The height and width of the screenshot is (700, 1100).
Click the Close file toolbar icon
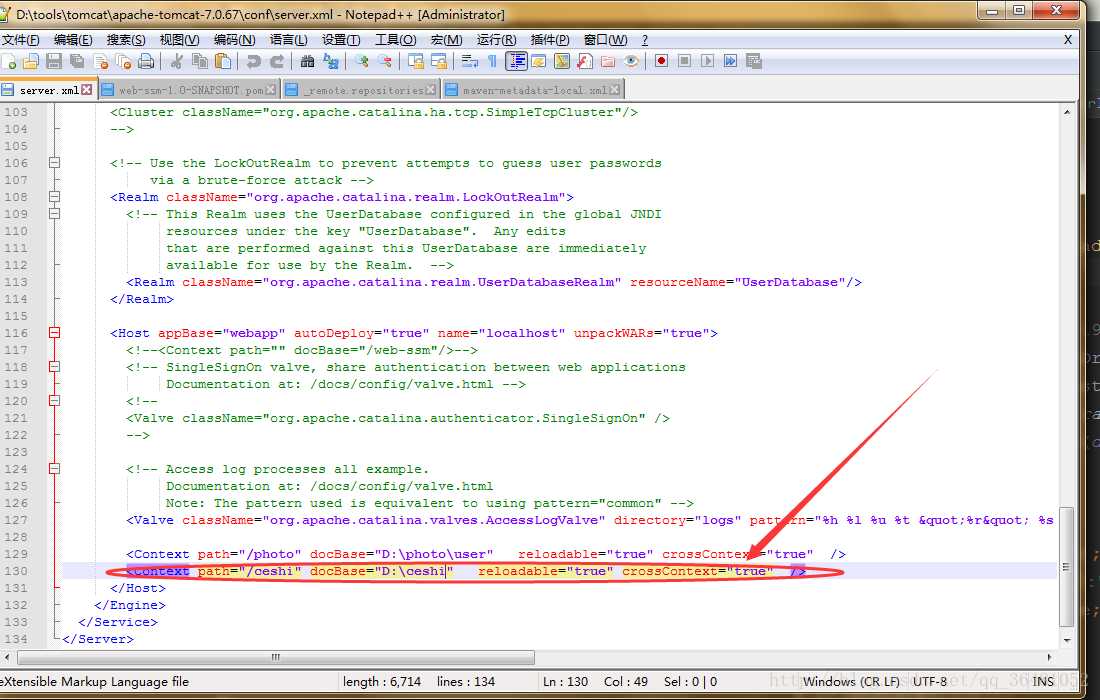100,62
